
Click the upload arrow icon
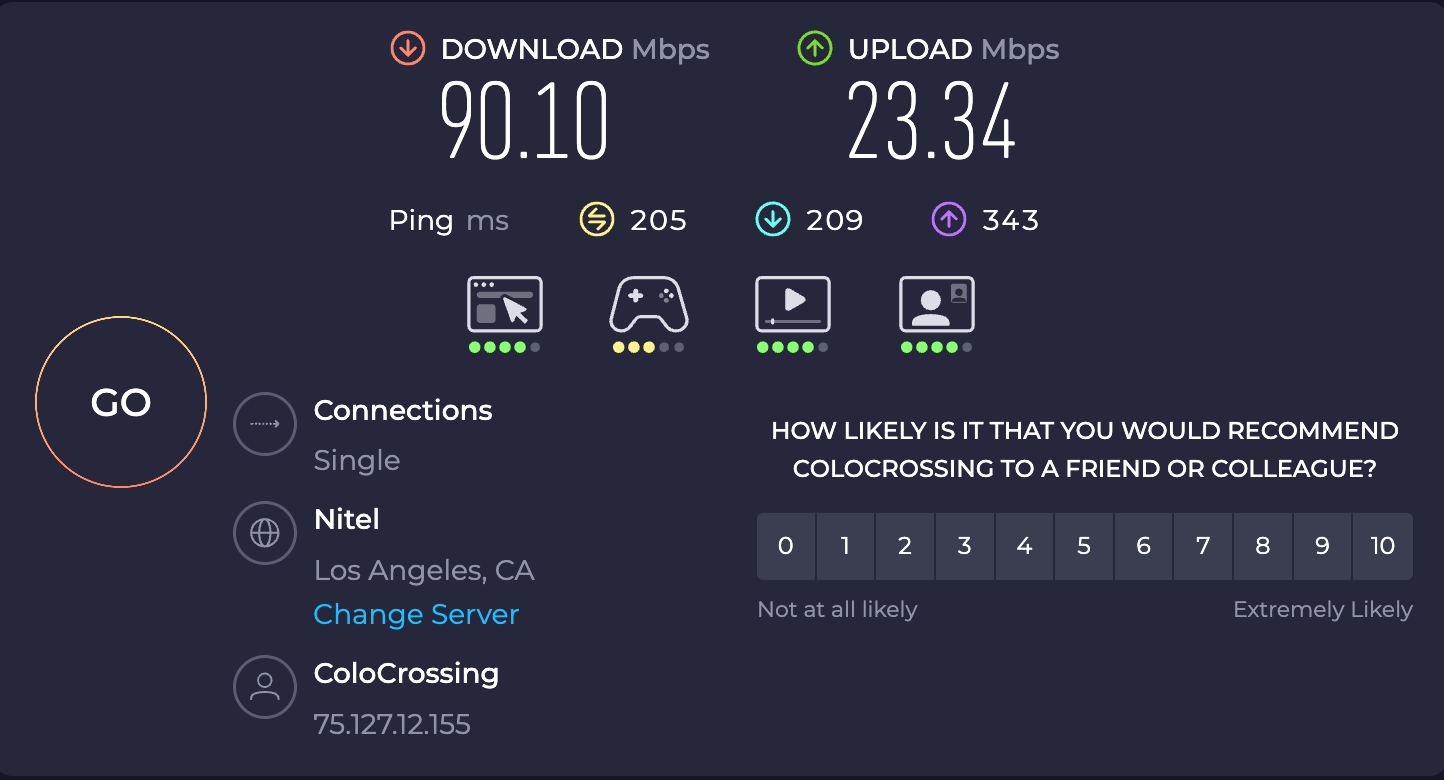point(815,49)
